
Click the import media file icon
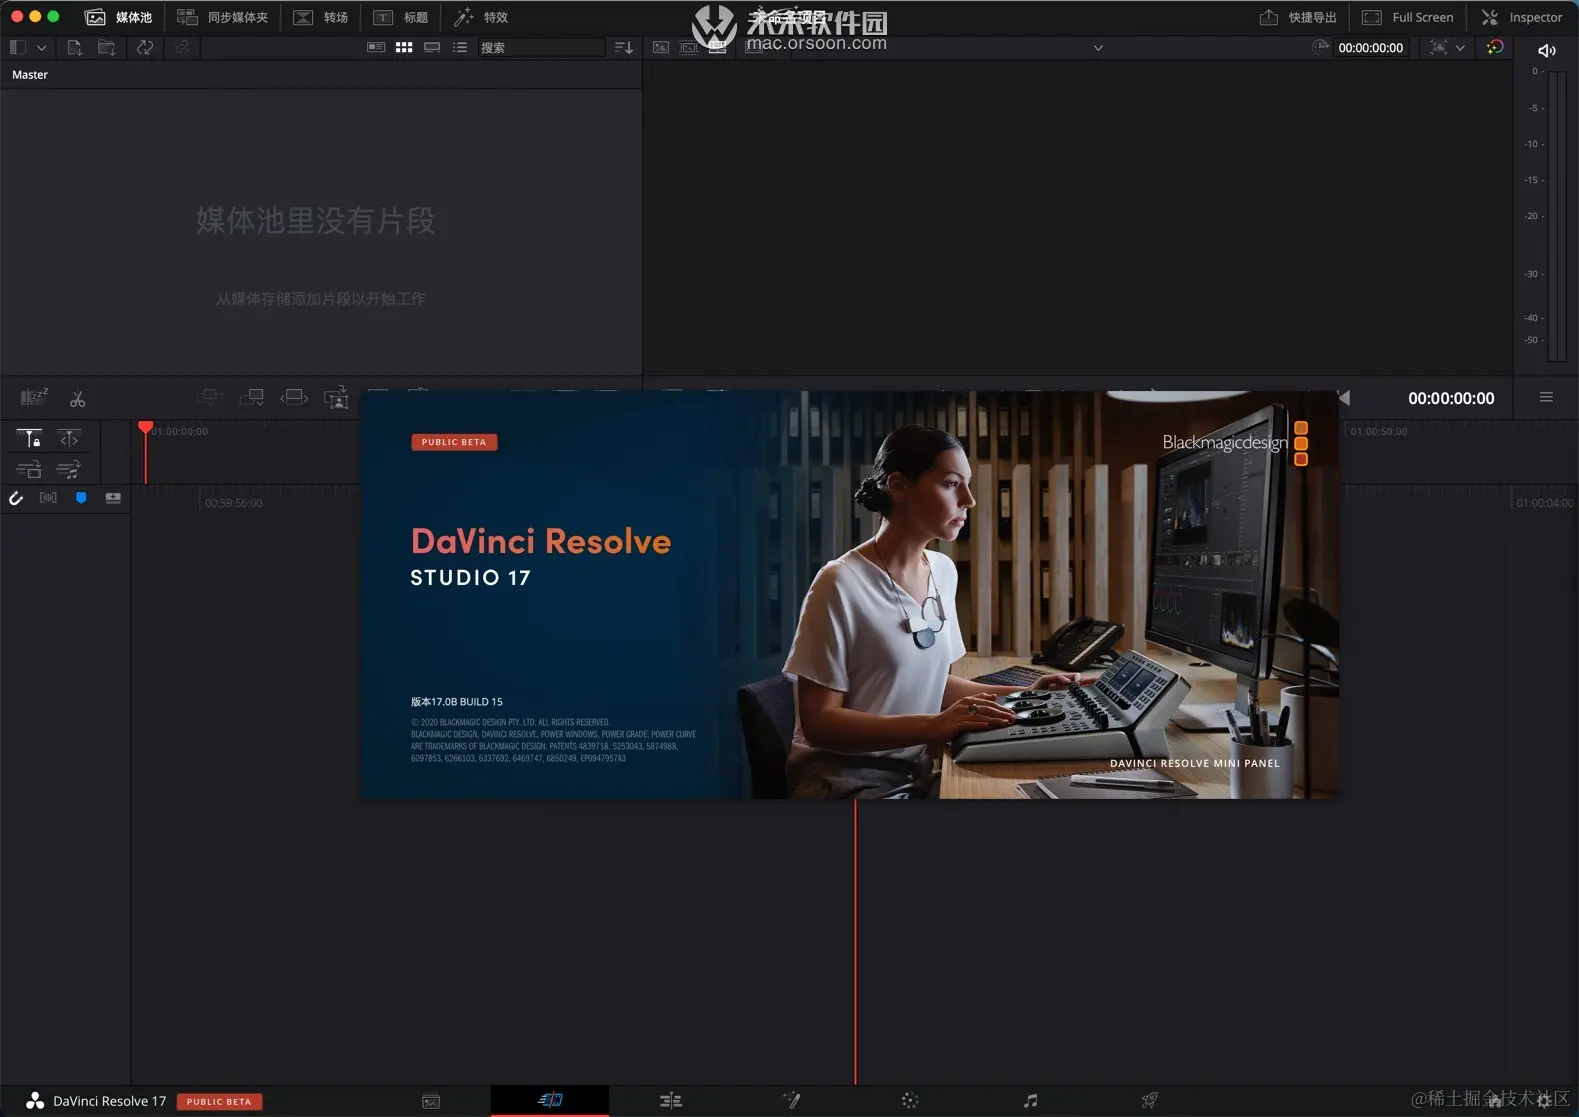point(75,47)
